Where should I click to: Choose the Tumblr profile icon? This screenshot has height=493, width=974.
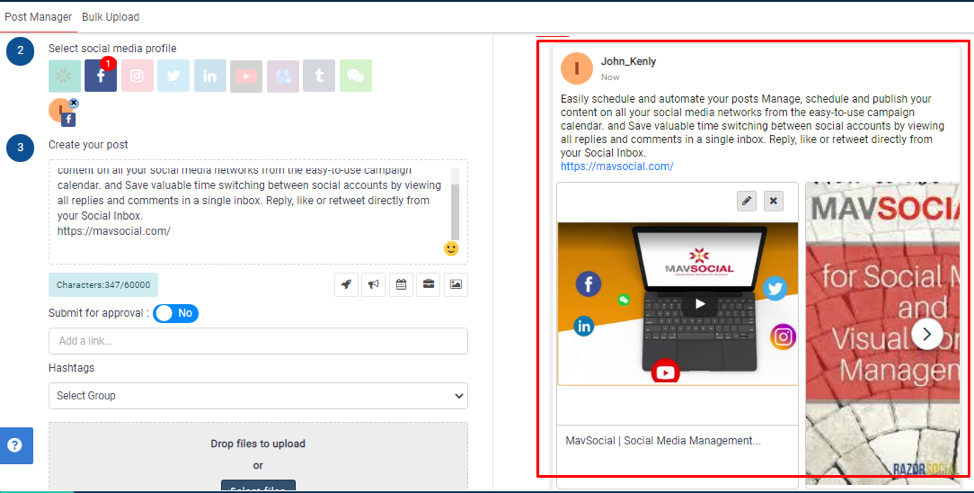319,76
